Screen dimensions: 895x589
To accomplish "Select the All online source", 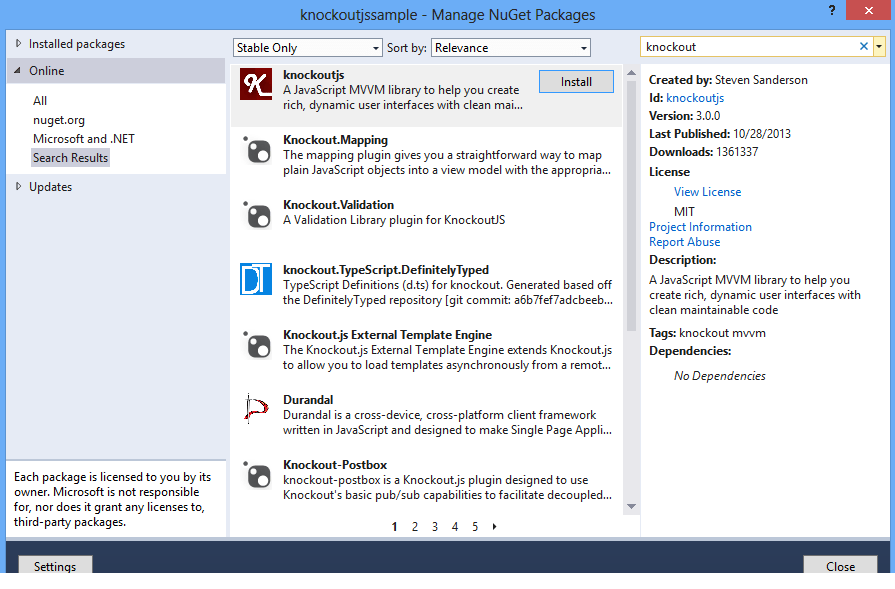I will click(40, 101).
